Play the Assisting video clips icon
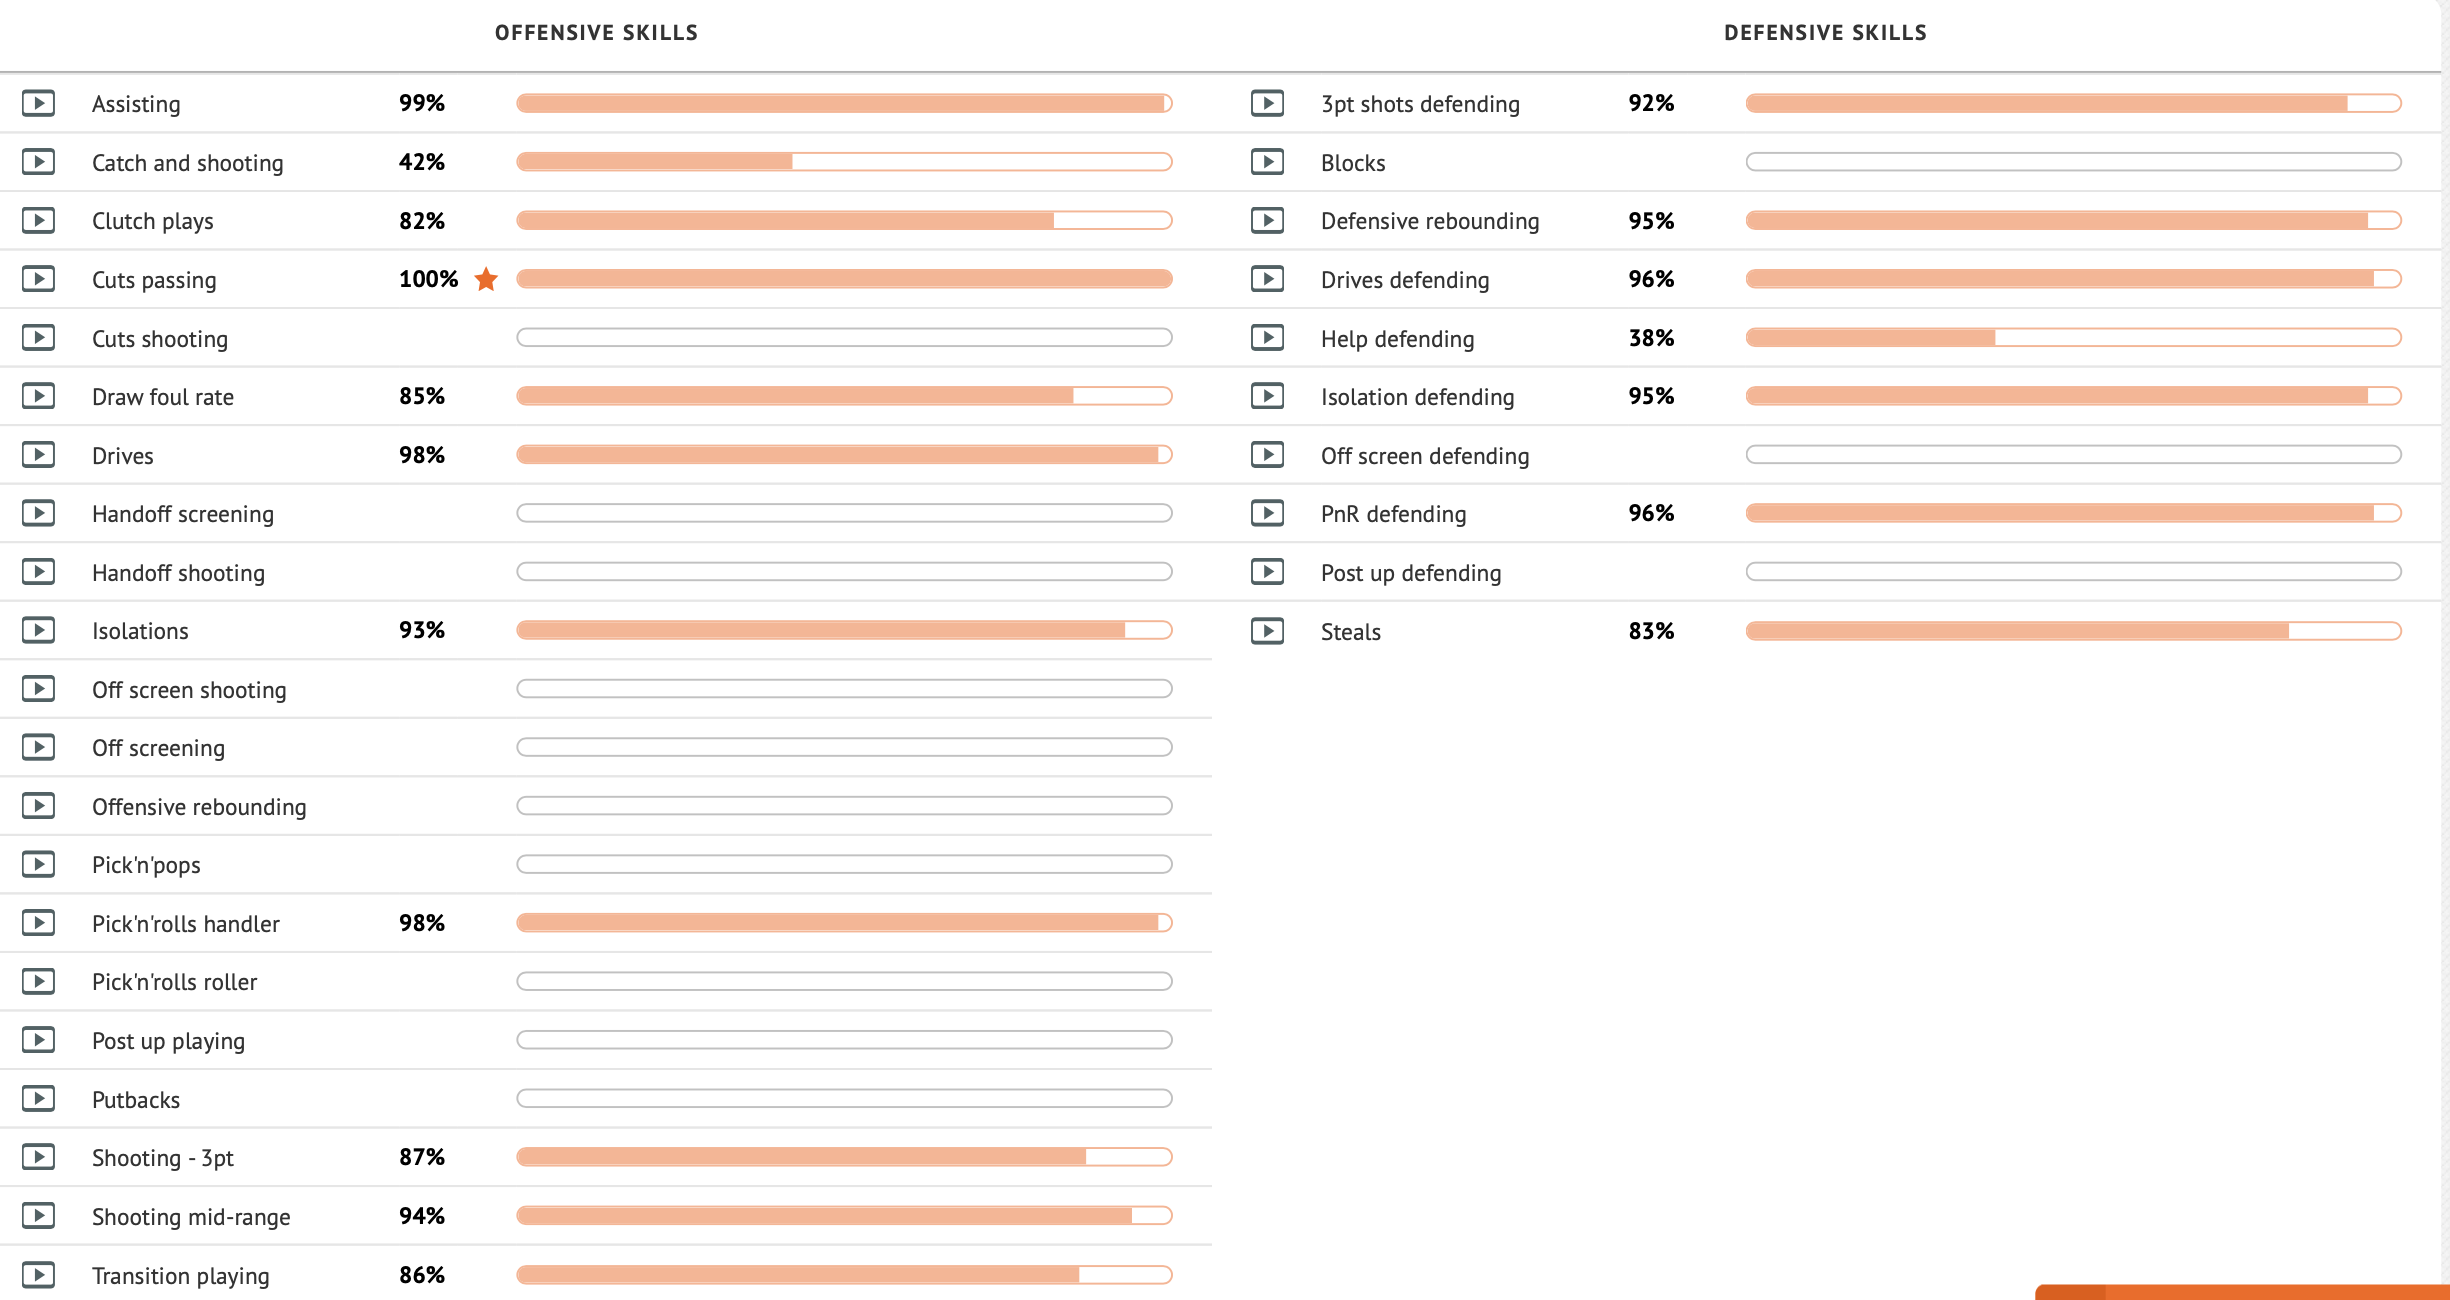 38,103
